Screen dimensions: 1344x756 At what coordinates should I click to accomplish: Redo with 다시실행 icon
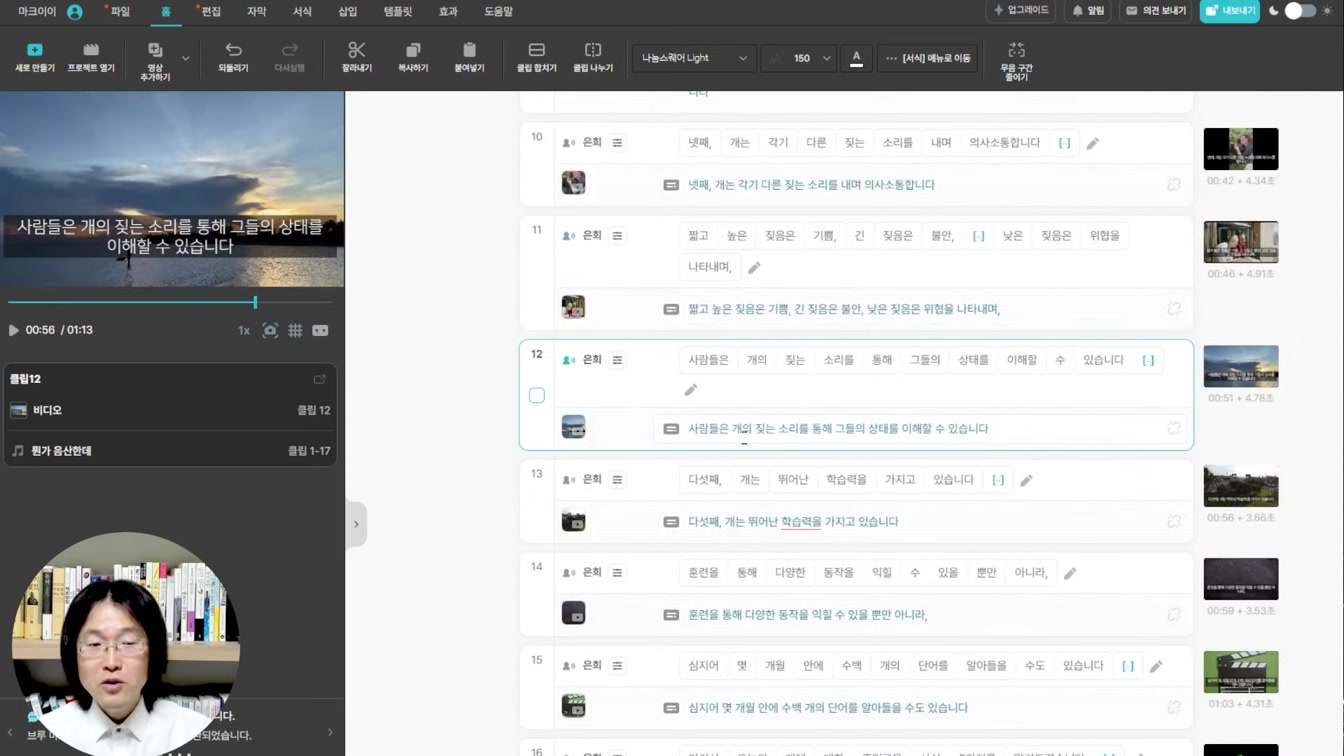point(290,57)
